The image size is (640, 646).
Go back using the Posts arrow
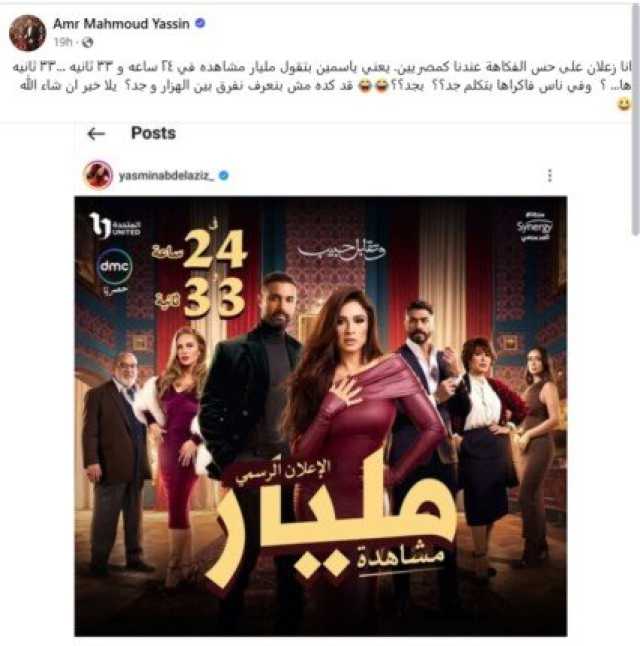(96, 133)
